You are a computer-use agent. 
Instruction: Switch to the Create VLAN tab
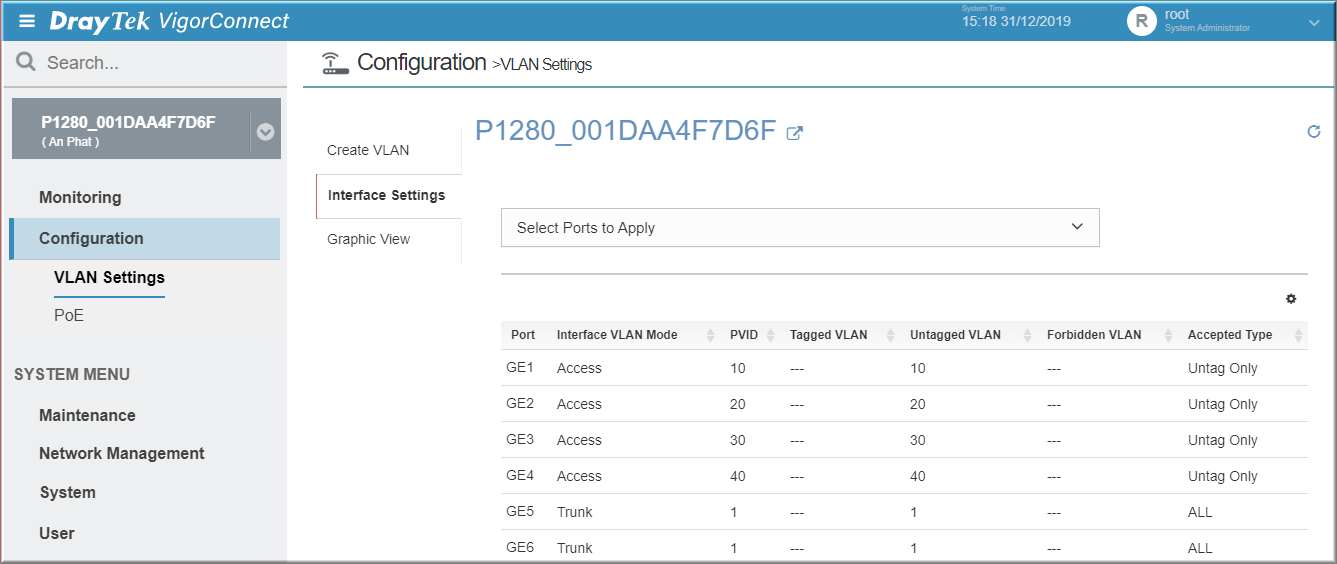[x=368, y=150]
